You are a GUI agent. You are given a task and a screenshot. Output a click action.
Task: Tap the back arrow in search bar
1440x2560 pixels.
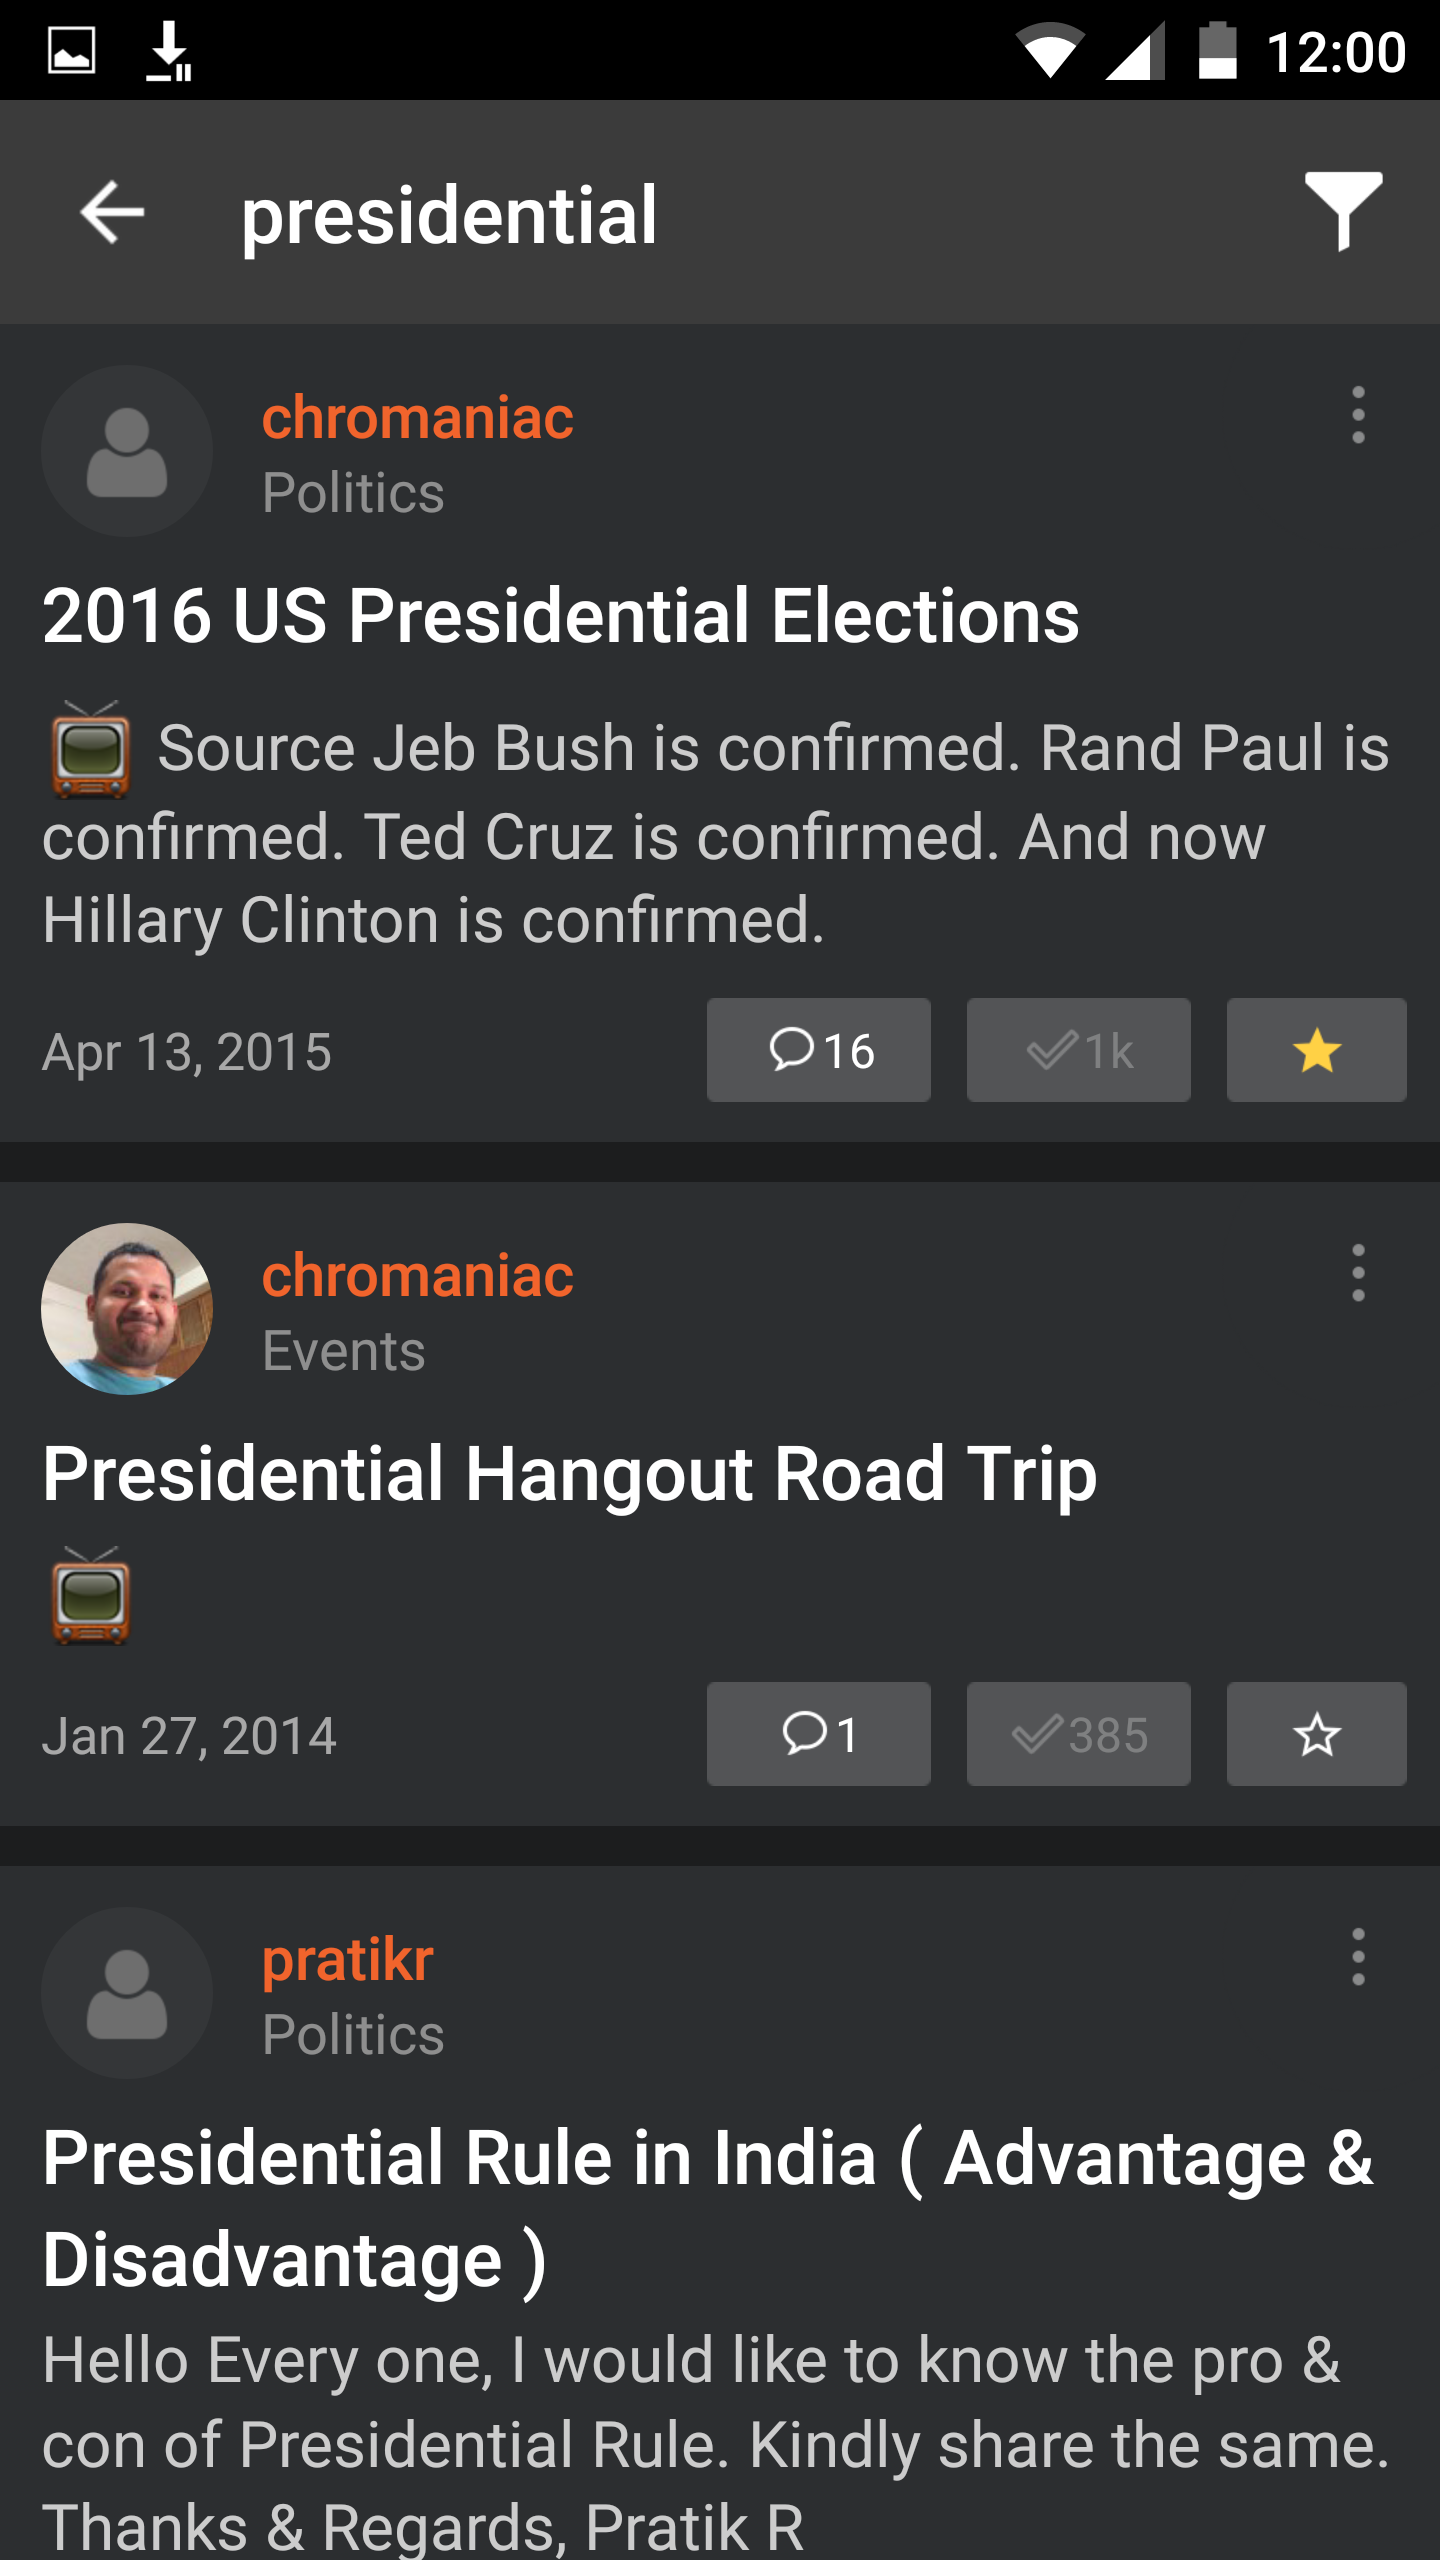click(112, 212)
